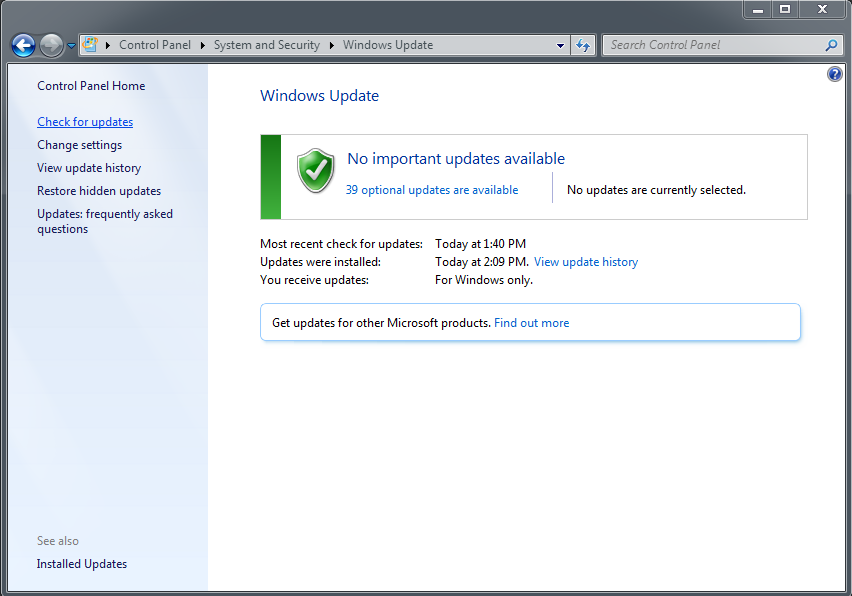852x596 pixels.
Task: Click the 'Today at 1:40 PM' check time
Action: 480,244
